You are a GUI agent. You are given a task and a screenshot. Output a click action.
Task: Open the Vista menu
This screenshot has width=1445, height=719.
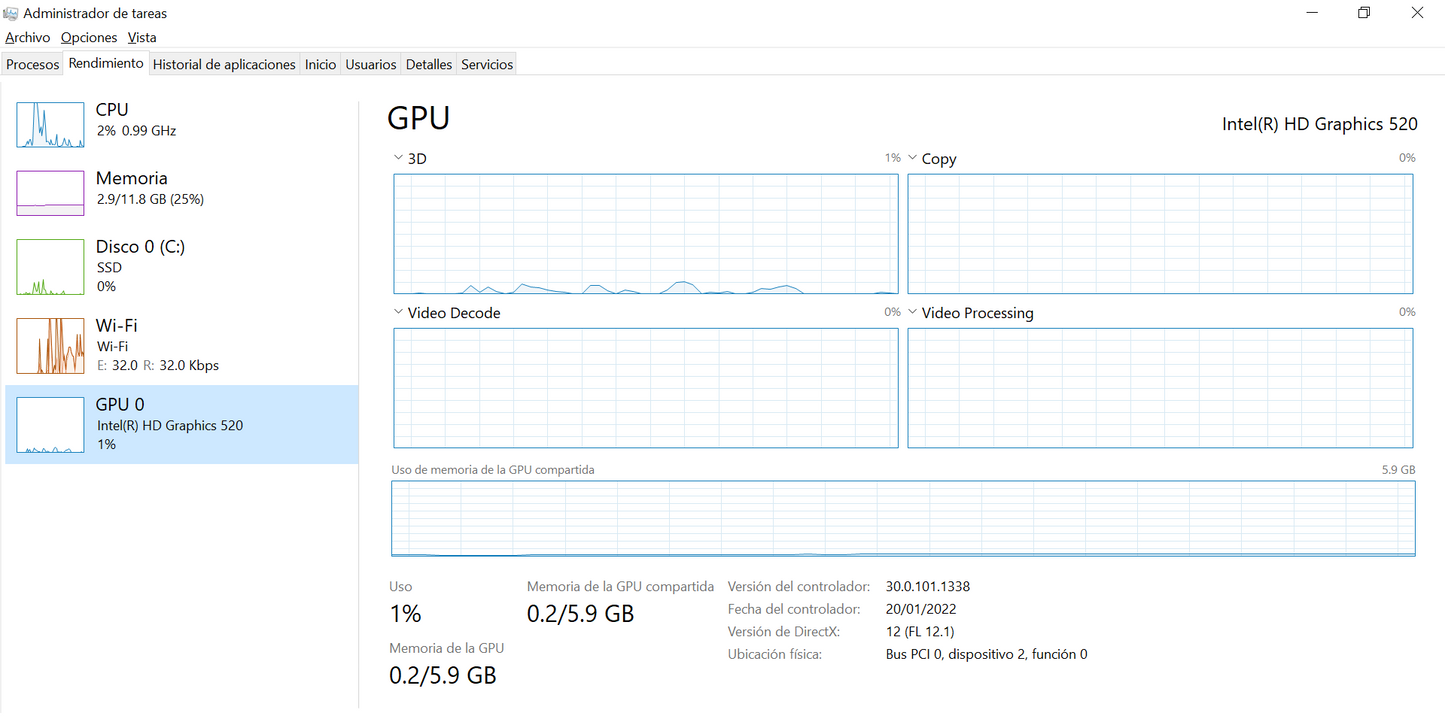142,37
